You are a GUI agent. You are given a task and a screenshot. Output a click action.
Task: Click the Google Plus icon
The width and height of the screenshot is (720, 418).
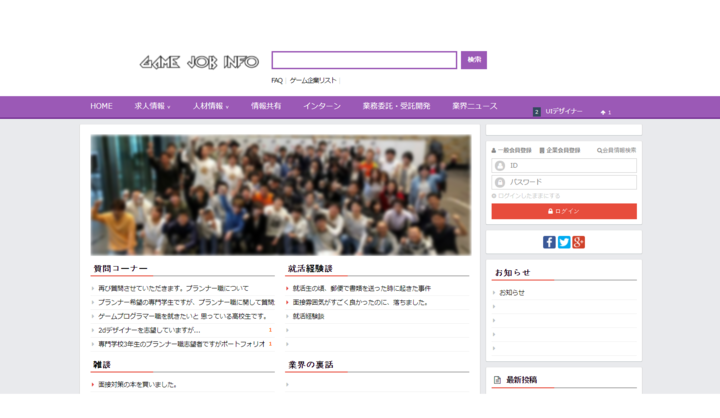click(578, 242)
